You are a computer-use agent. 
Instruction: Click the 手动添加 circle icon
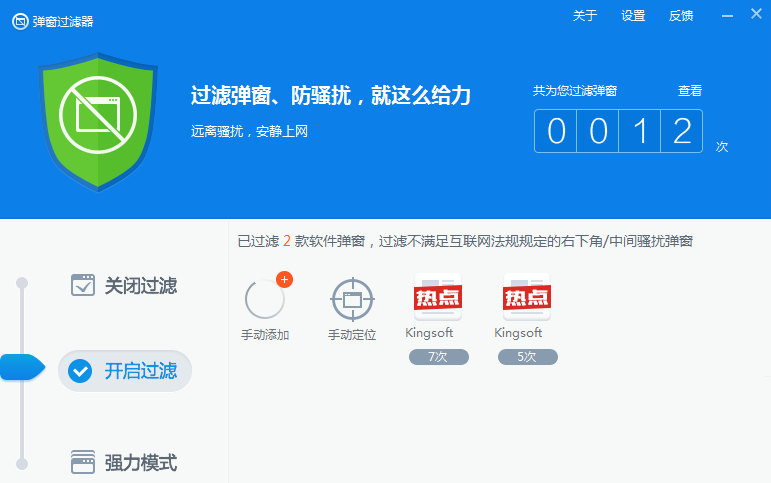tap(265, 299)
